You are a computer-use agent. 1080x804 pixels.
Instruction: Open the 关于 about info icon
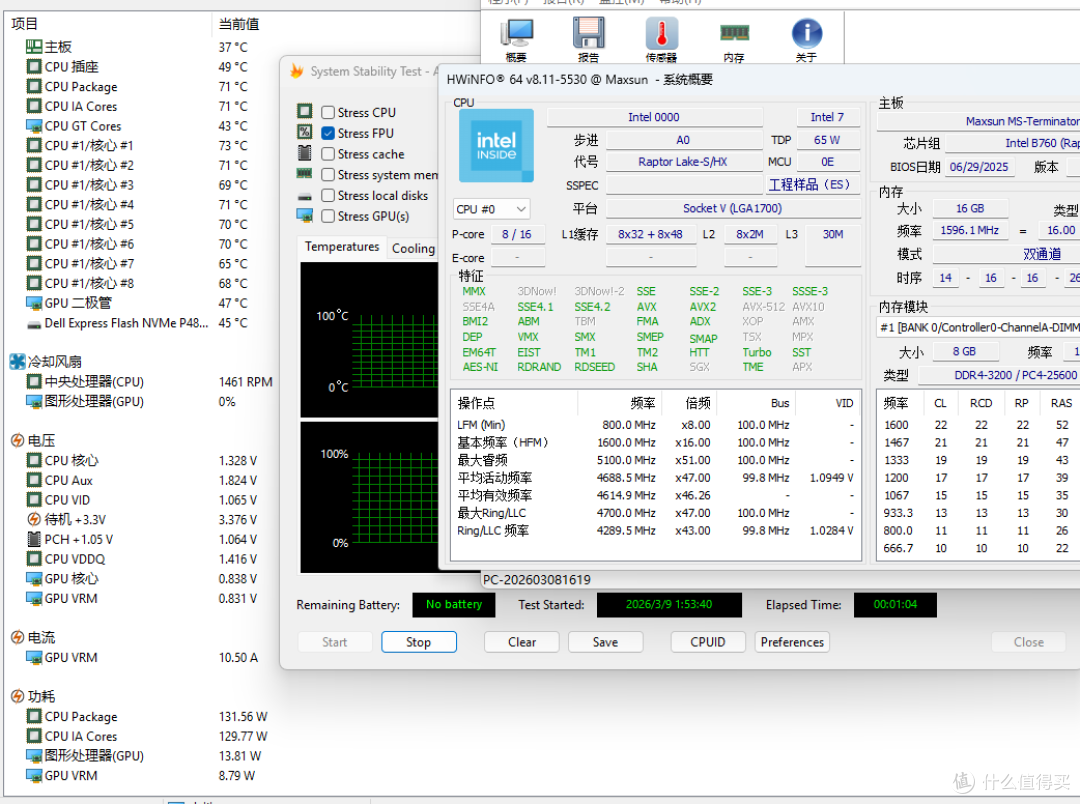pos(807,33)
